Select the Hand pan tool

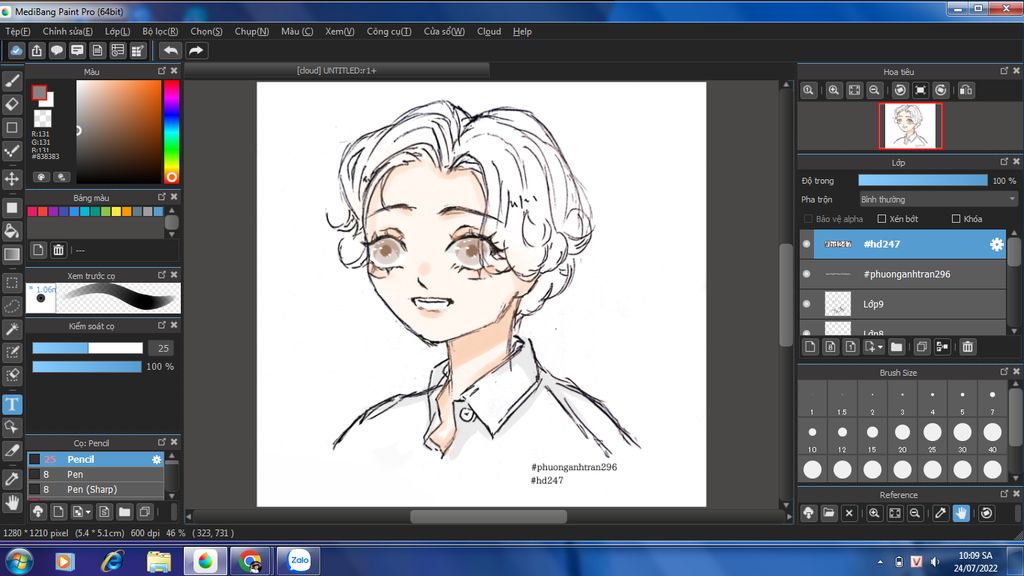tap(12, 502)
